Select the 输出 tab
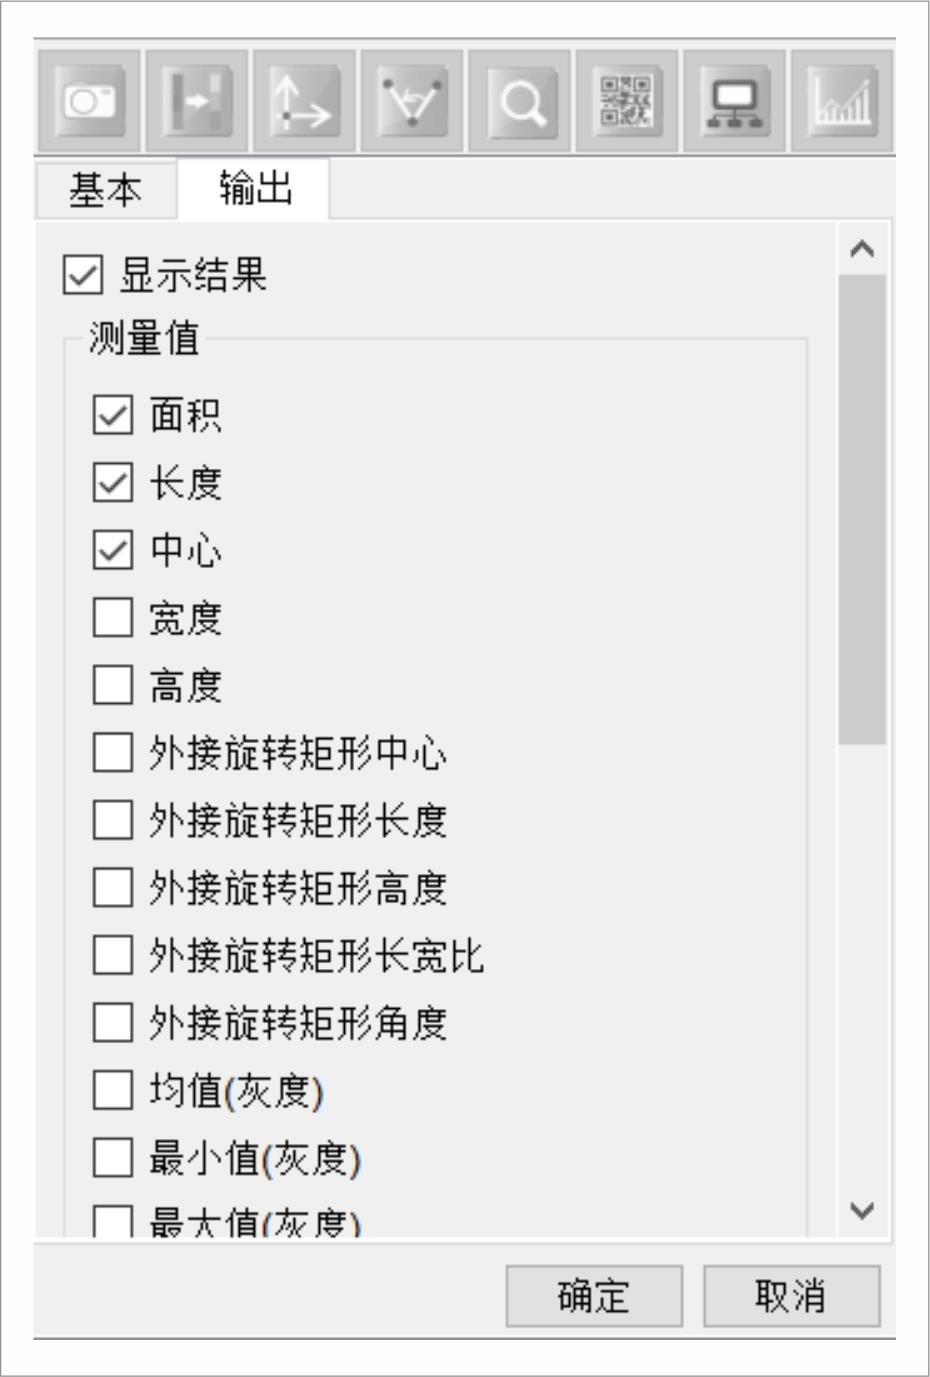The image size is (930, 1377). [254, 188]
